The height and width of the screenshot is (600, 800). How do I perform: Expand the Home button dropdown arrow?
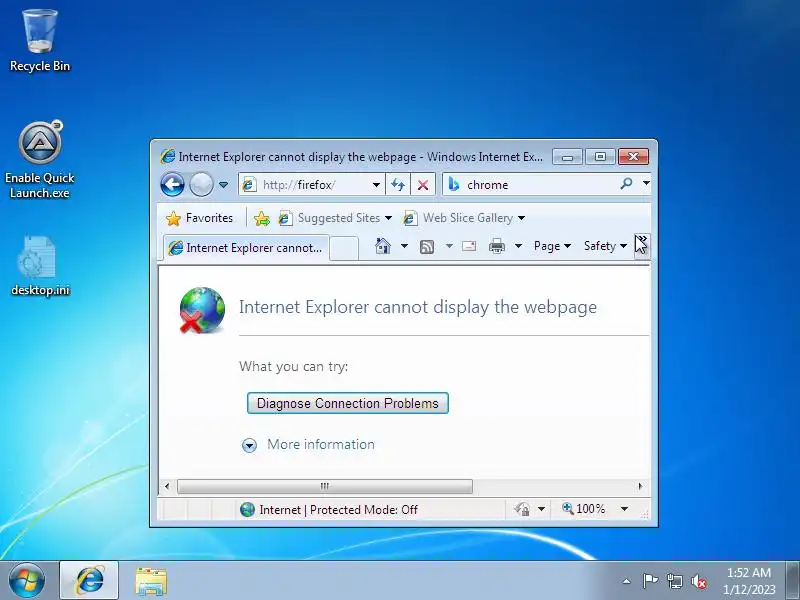(x=404, y=246)
